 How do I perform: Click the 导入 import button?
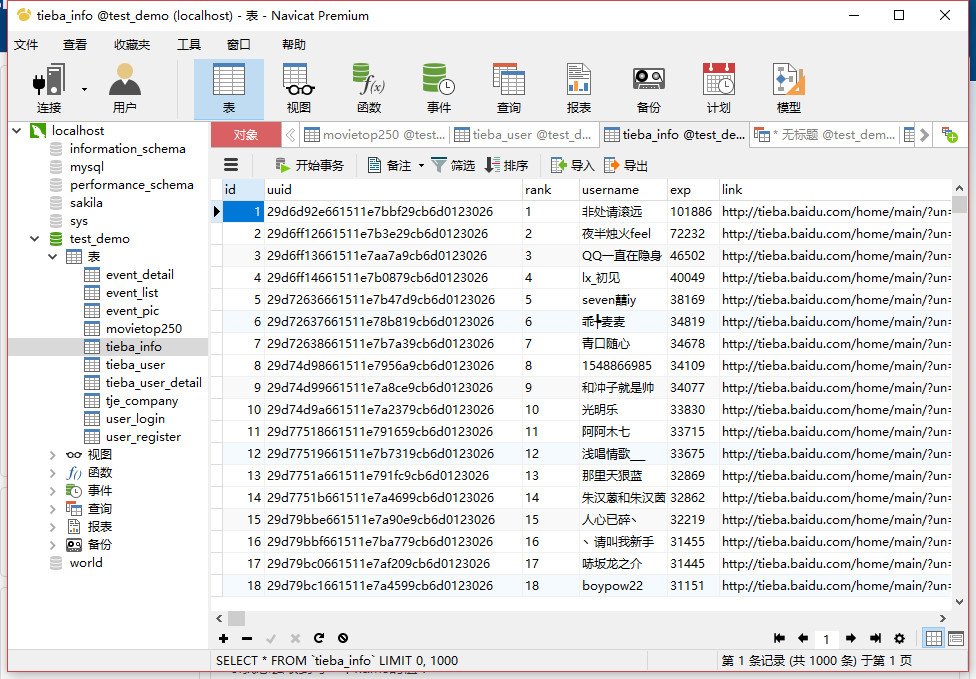(573, 166)
